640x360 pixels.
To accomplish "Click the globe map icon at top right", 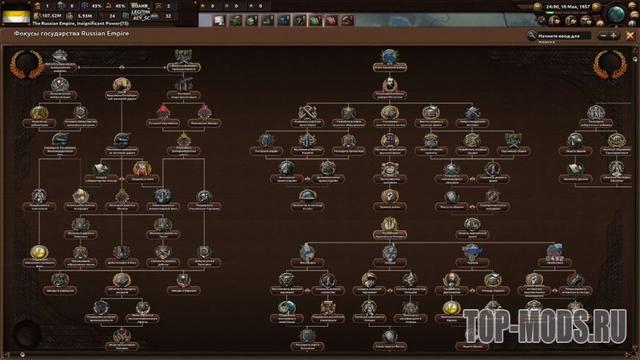I will point(616,14).
